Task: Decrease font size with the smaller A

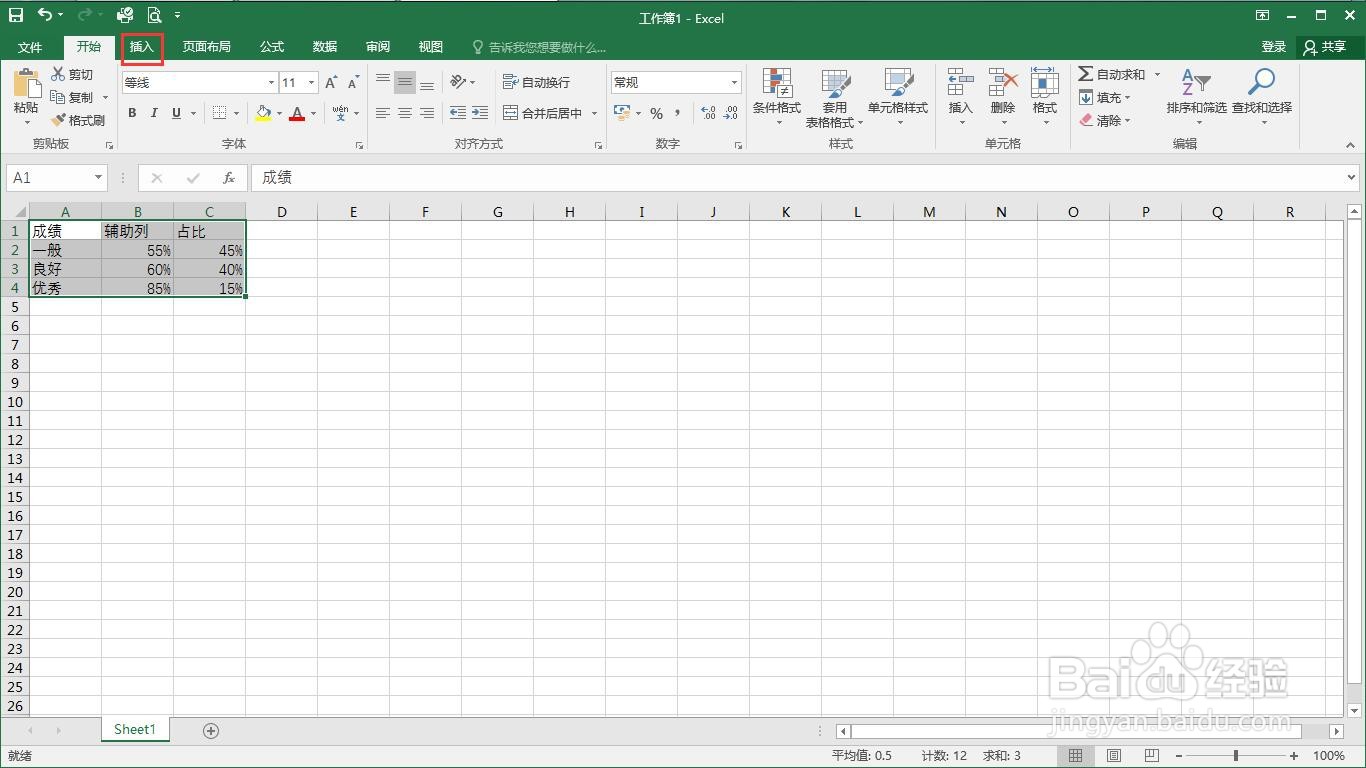Action: point(353,82)
